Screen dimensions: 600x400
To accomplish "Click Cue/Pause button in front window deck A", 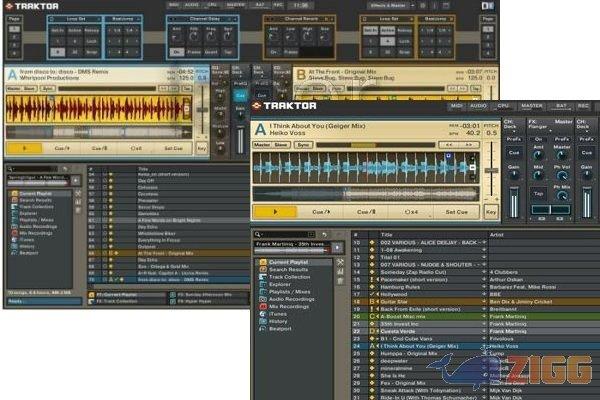I will pyautogui.click(x=366, y=212).
